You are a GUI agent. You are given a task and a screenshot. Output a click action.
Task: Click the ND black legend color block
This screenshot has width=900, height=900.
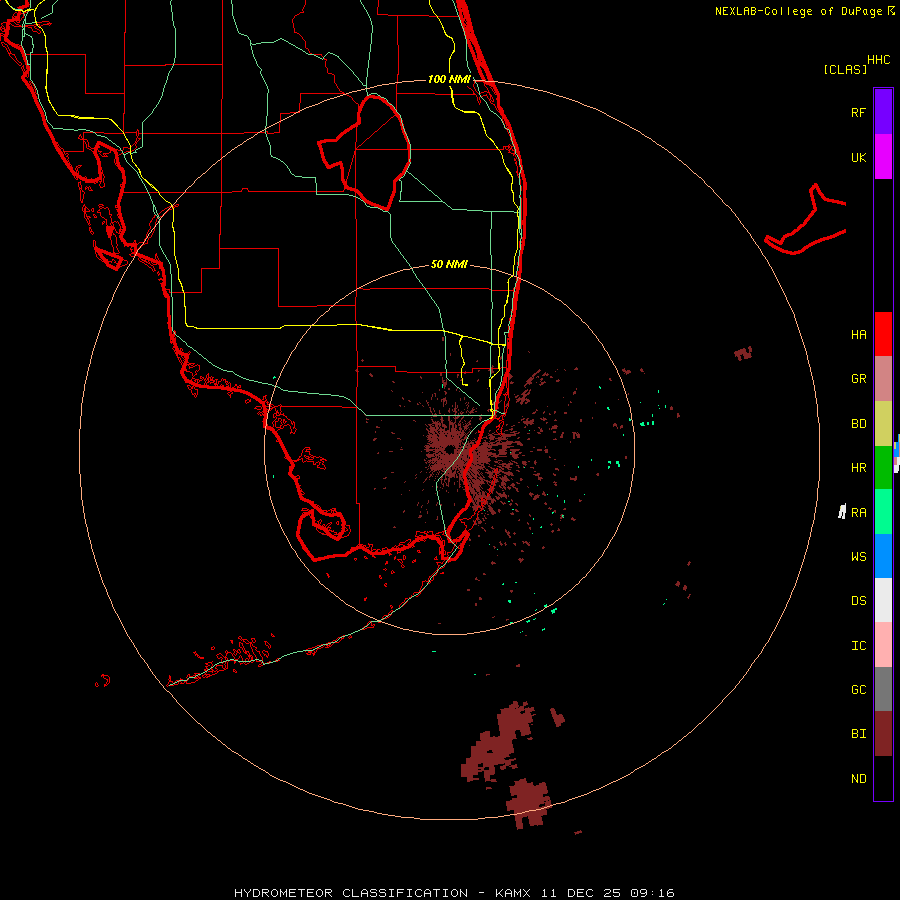point(883,778)
